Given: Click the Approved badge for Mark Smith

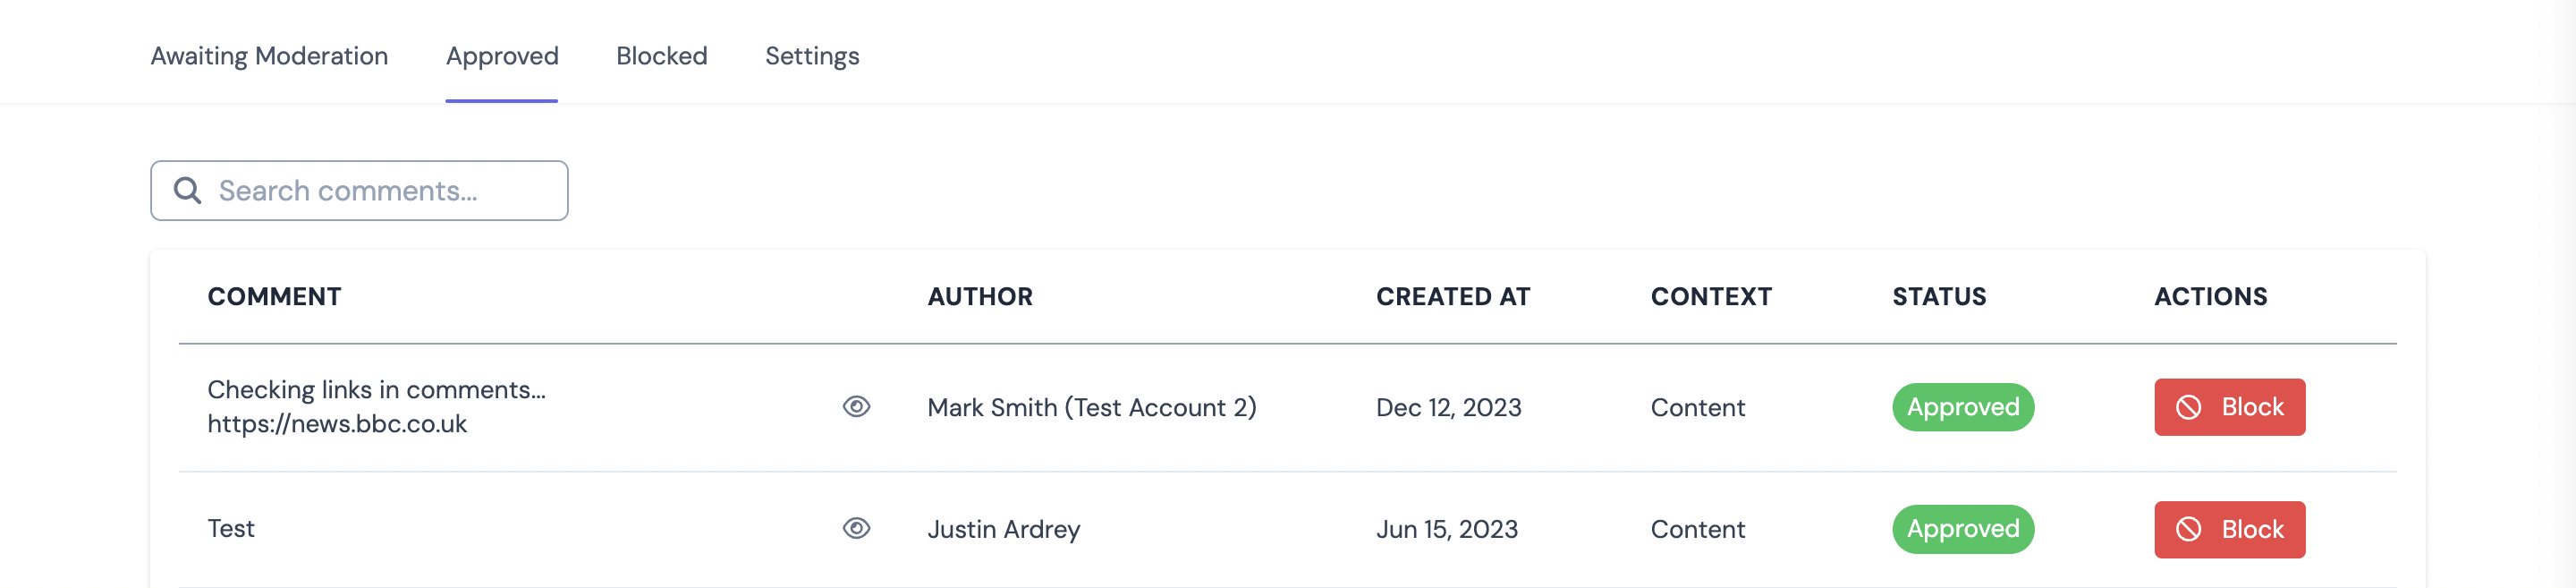Looking at the screenshot, I should pos(1962,407).
